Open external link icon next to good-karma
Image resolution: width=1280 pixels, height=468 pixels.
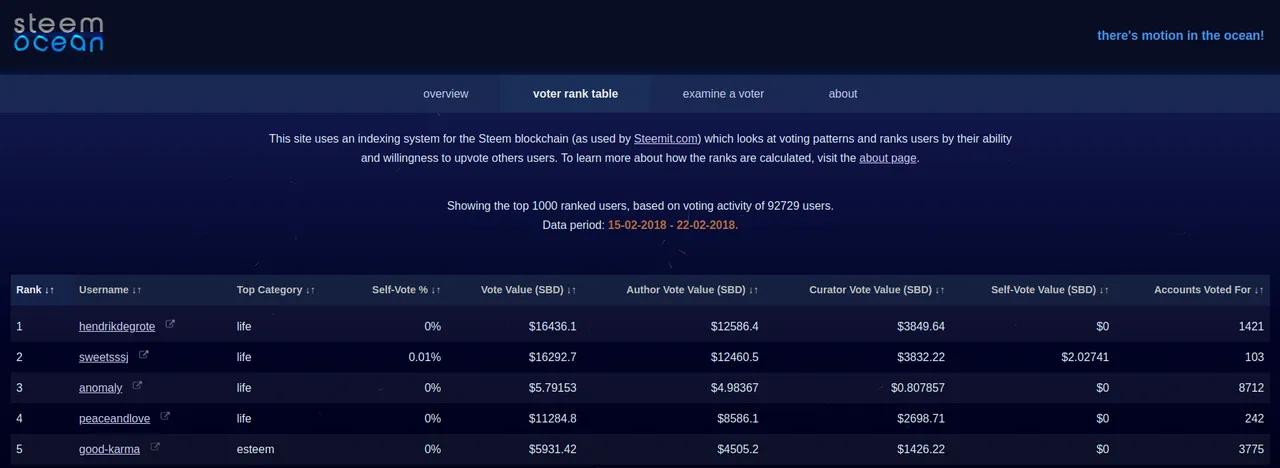click(x=155, y=448)
